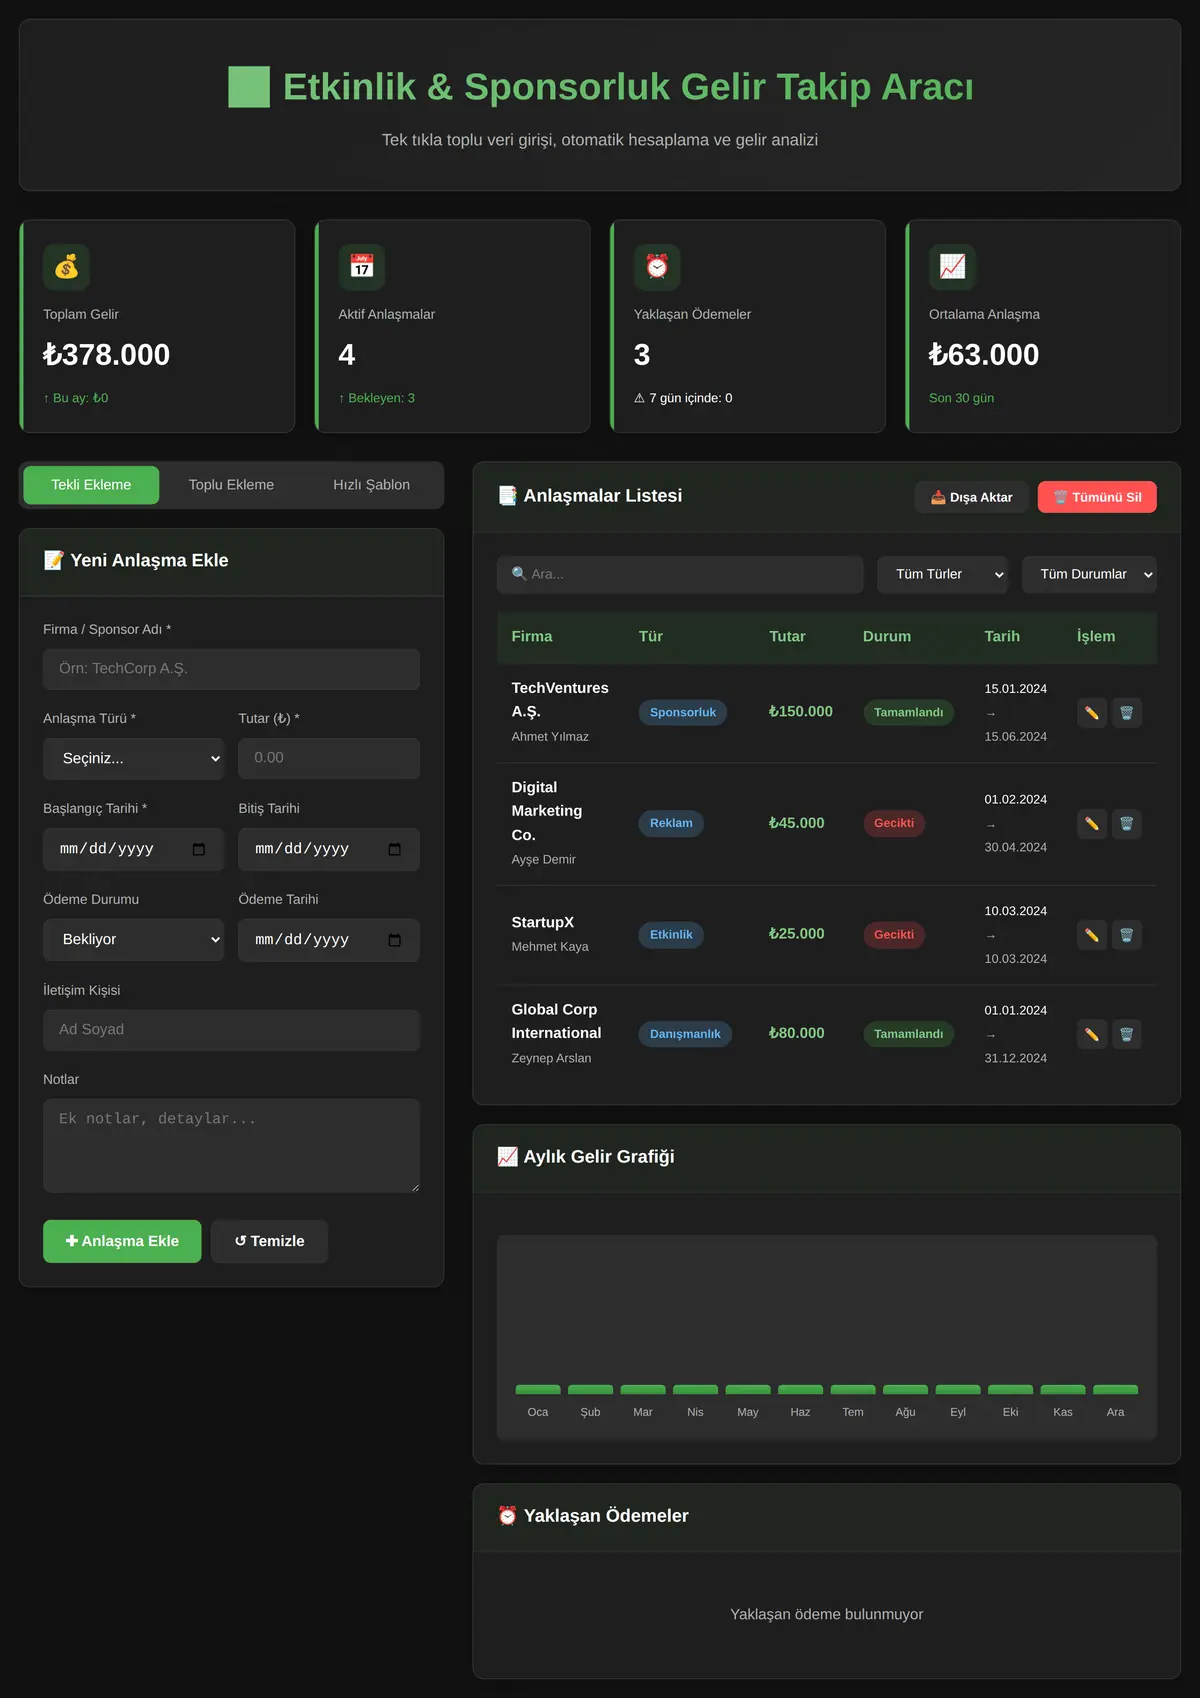This screenshot has width=1200, height=1698.
Task: Switch to the Toplu Ekleme tab
Action: [231, 485]
